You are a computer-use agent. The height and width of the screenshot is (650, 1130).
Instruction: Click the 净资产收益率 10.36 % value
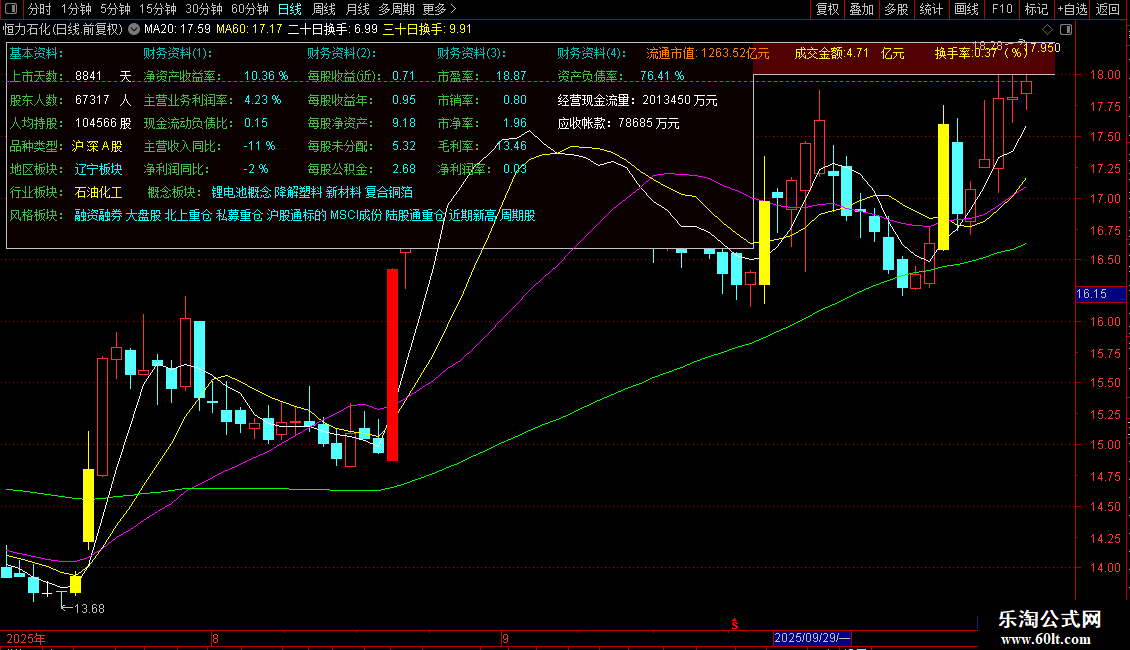[266, 76]
